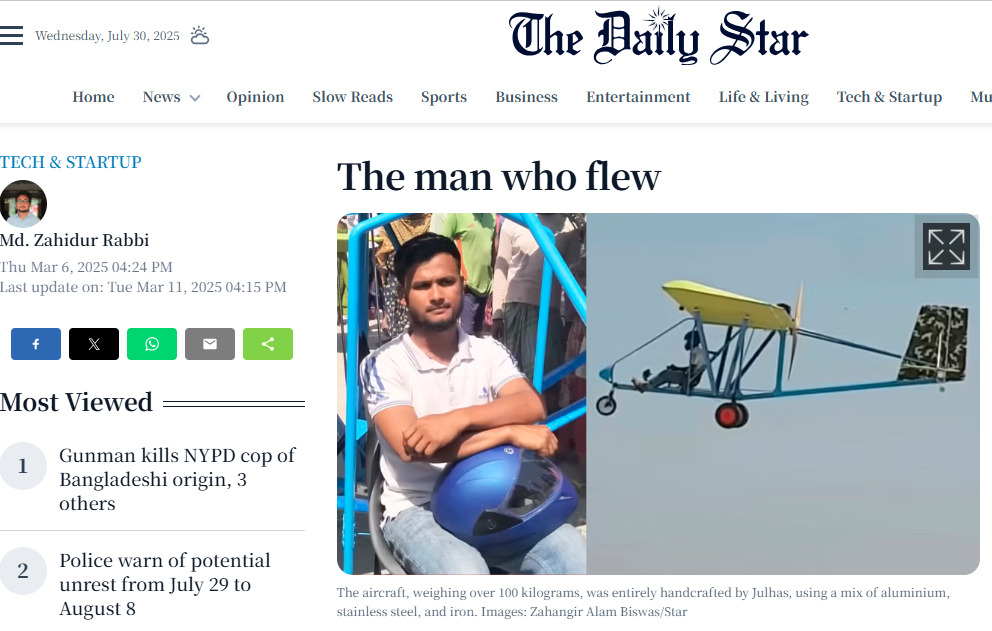Expand the News dropdown chevron

[195, 98]
